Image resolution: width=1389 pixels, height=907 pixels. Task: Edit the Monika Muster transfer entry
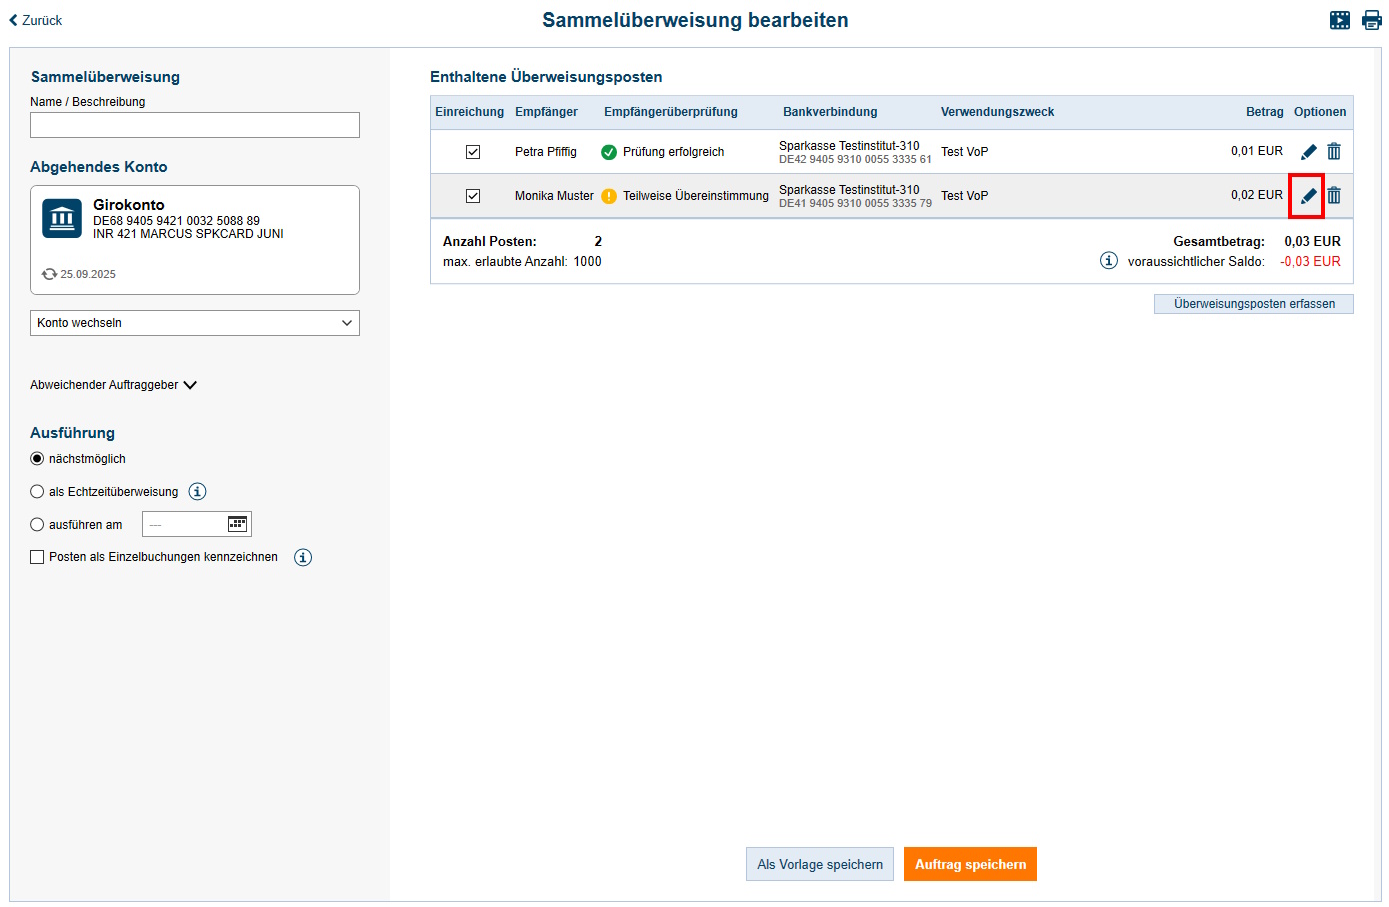(1307, 196)
